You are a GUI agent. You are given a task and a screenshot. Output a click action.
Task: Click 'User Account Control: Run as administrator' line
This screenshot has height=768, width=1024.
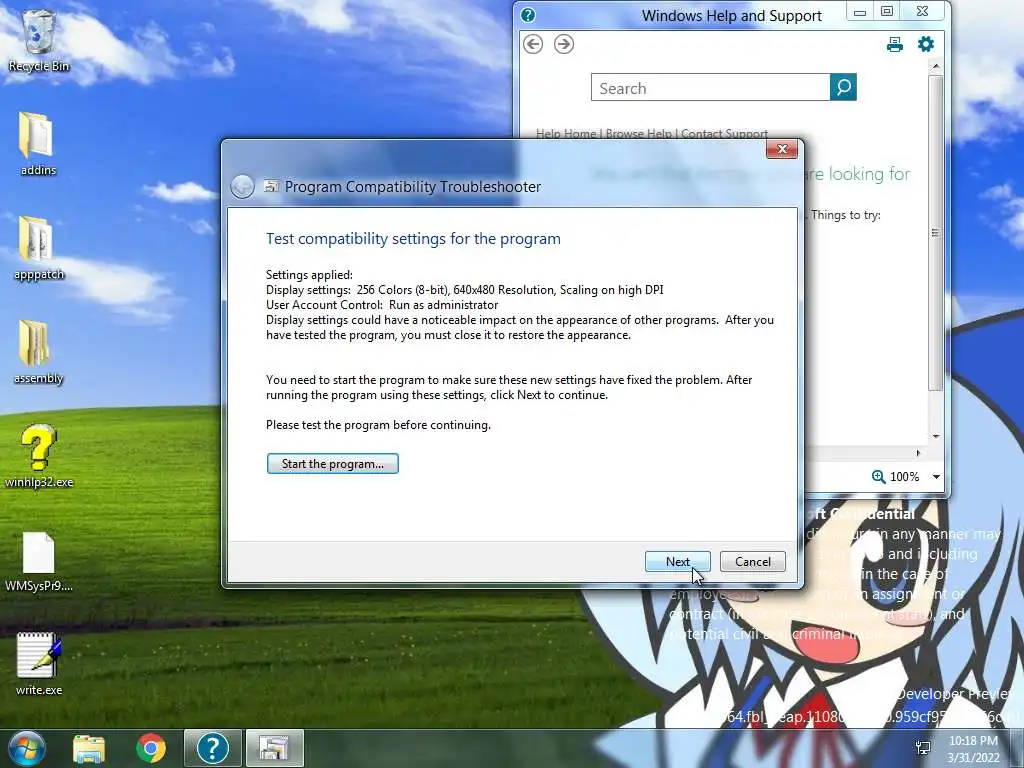click(382, 305)
